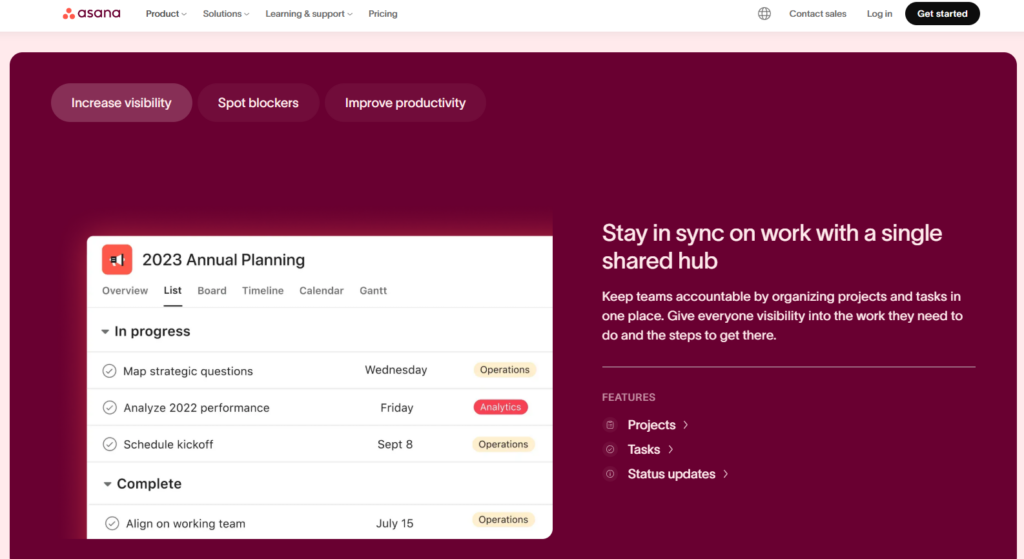Click the megaphone project icon
Viewport: 1024px width, 559px height.
click(117, 259)
